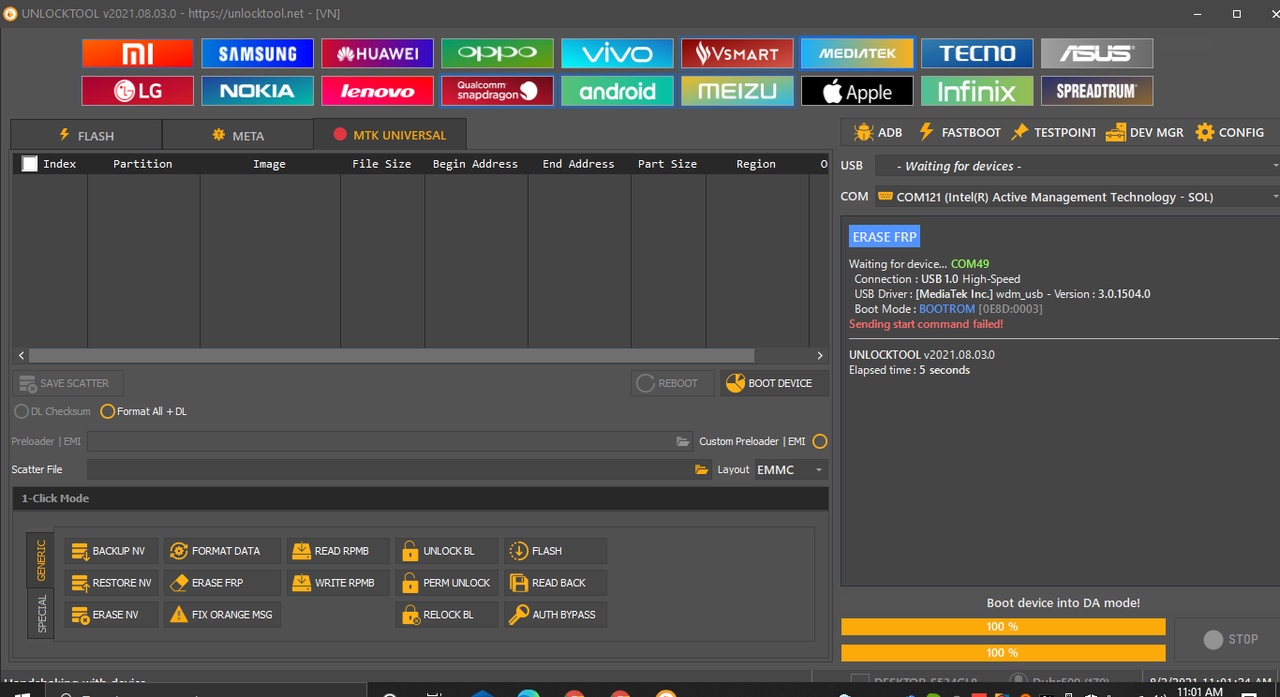Viewport: 1280px width, 697px height.
Task: Open the CONFIG settings
Action: pos(1230,132)
